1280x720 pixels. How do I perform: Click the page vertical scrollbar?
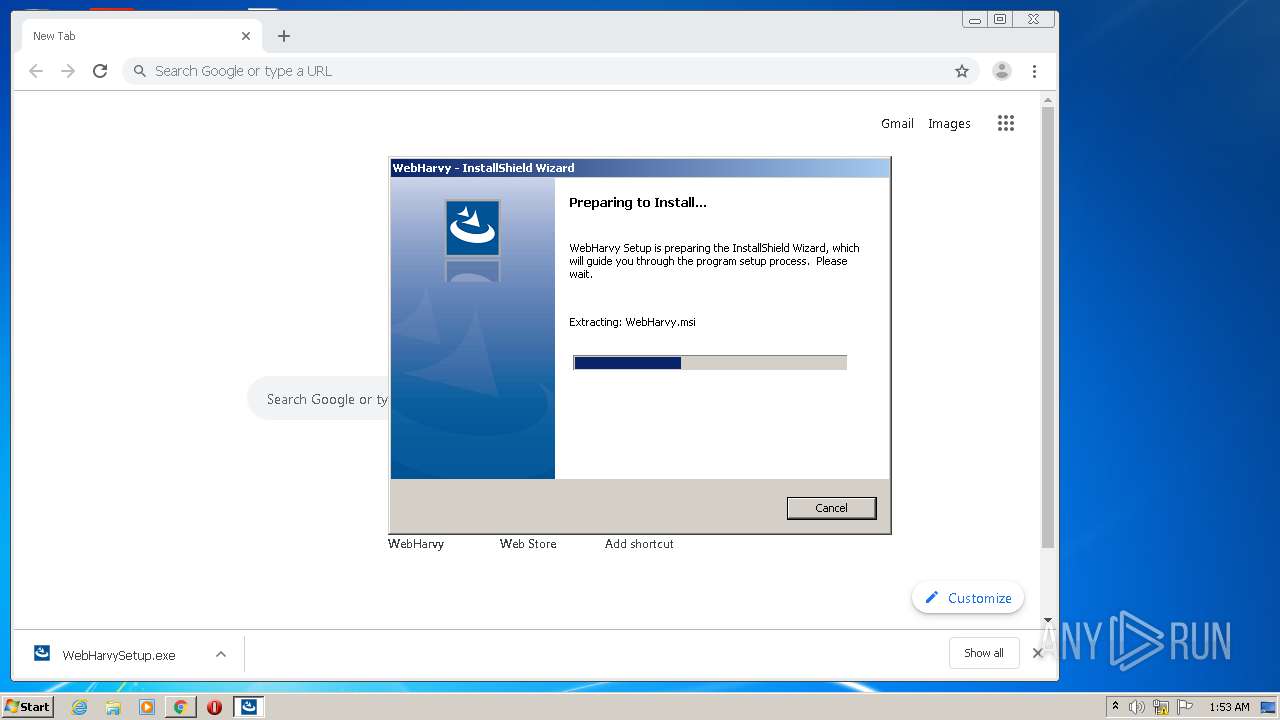(x=1048, y=327)
